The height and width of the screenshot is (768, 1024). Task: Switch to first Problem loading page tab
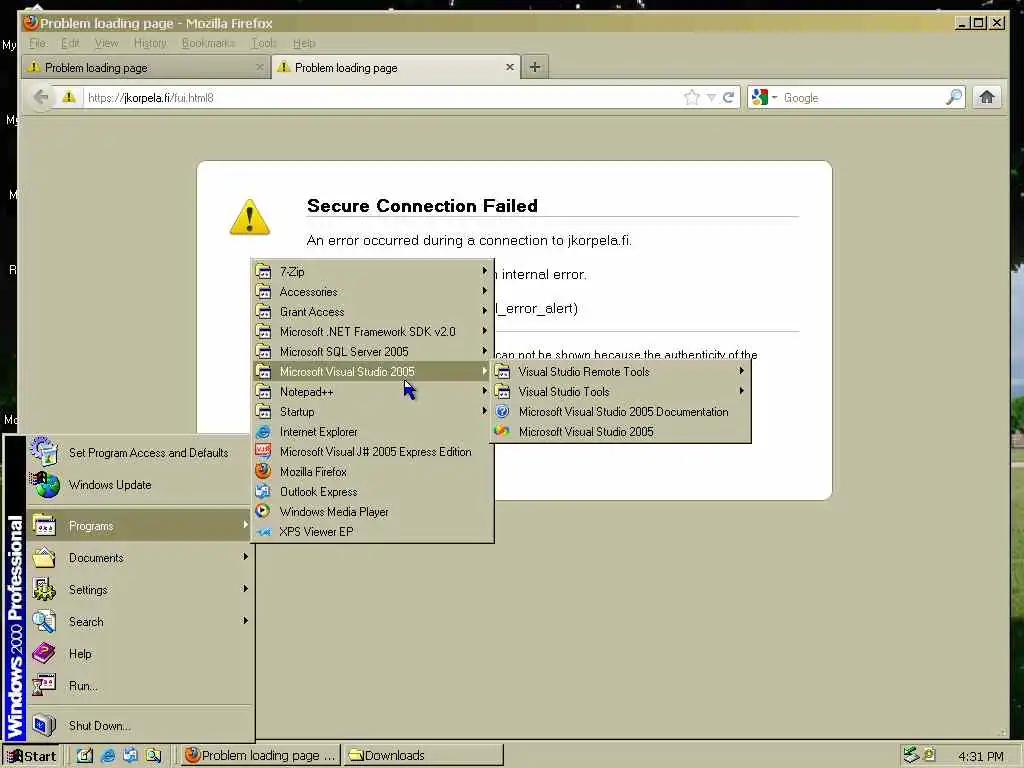[145, 67]
